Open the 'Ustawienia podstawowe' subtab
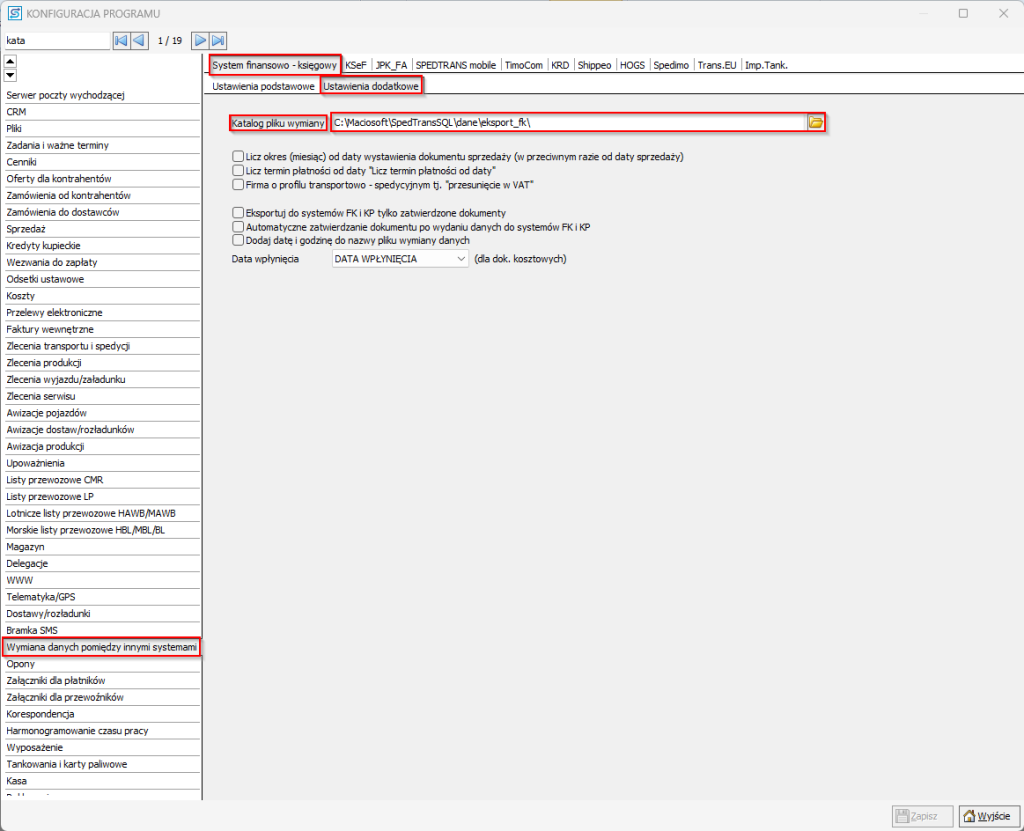Viewport: 1024px width, 831px height. [x=263, y=87]
